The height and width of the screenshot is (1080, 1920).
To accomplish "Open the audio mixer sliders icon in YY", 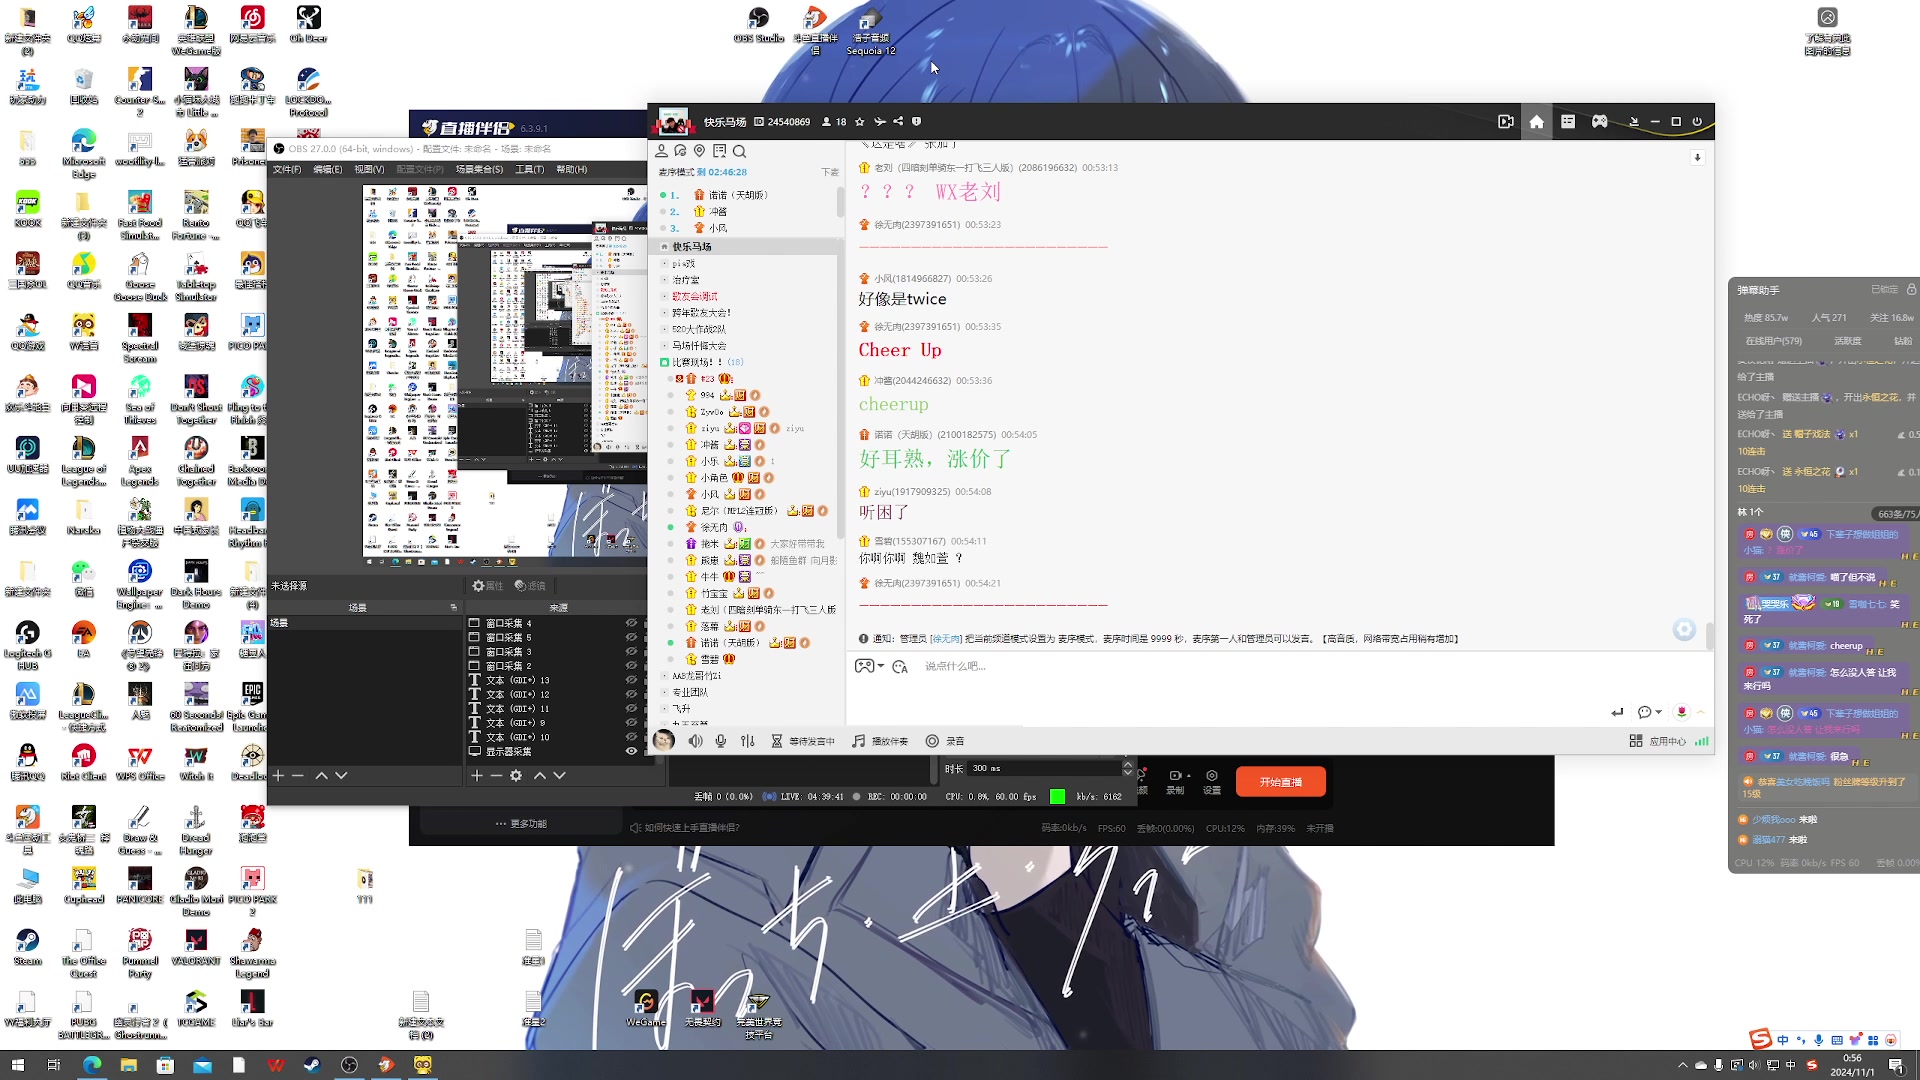I will [x=748, y=741].
